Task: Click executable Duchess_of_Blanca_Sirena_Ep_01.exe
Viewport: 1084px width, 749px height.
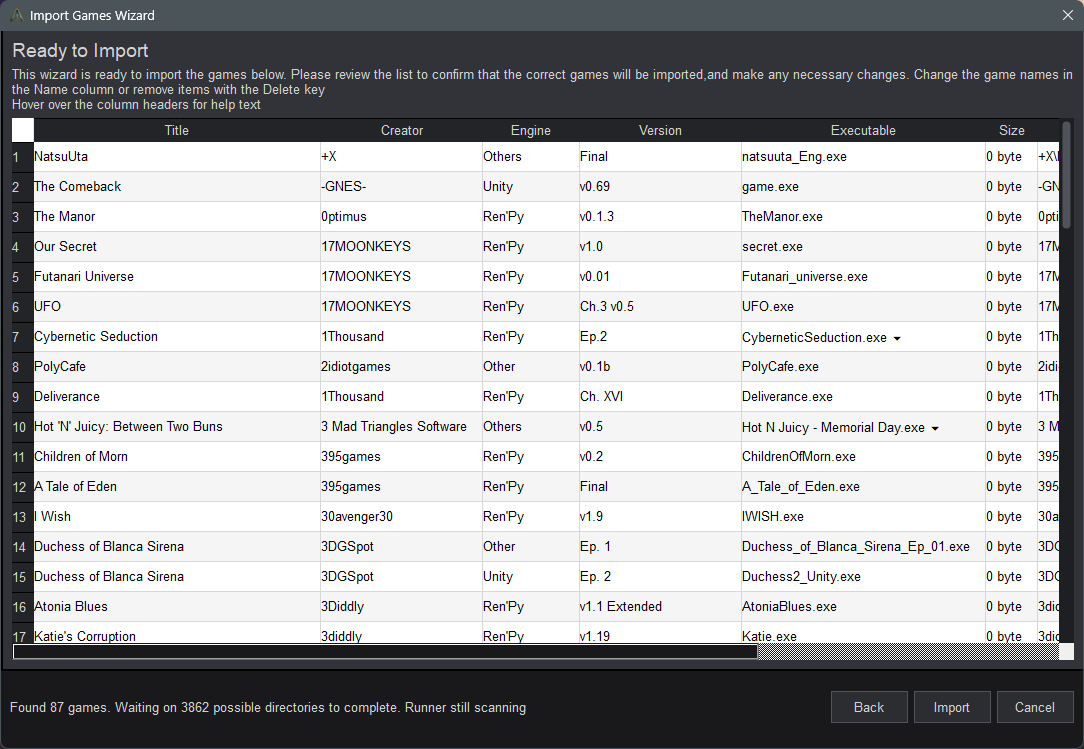Action: point(863,546)
